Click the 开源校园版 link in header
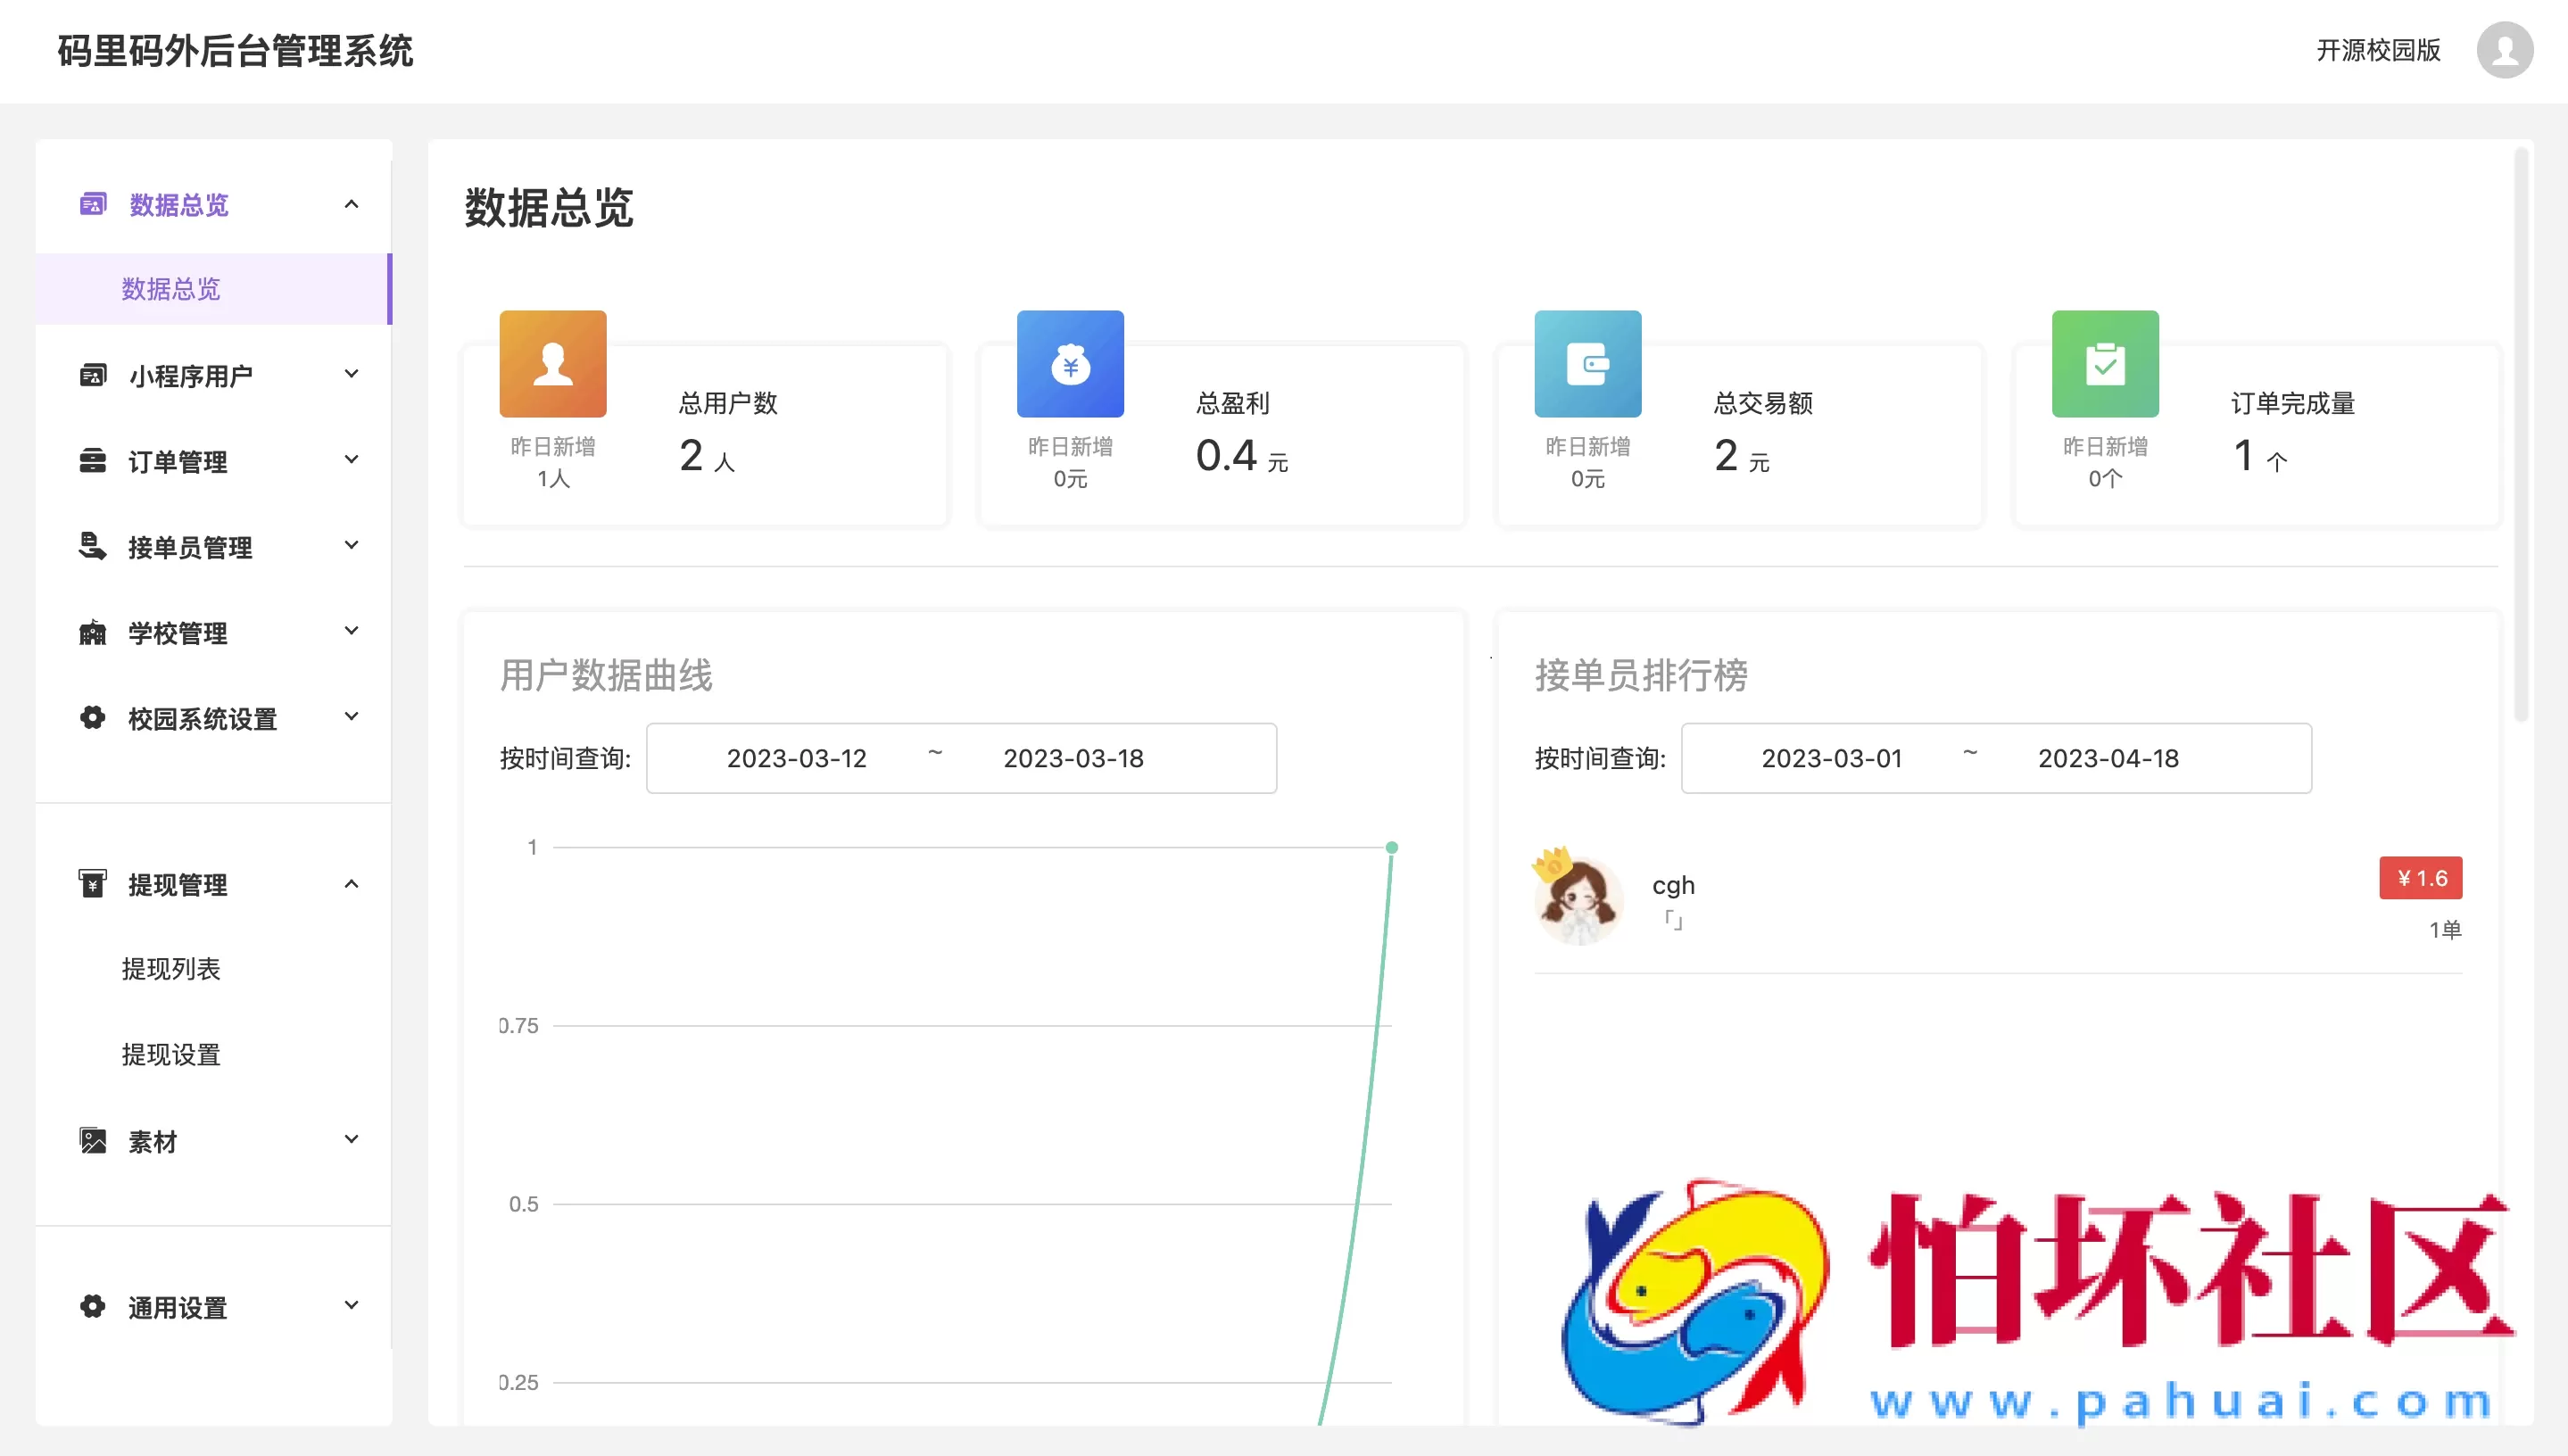 coord(2378,50)
